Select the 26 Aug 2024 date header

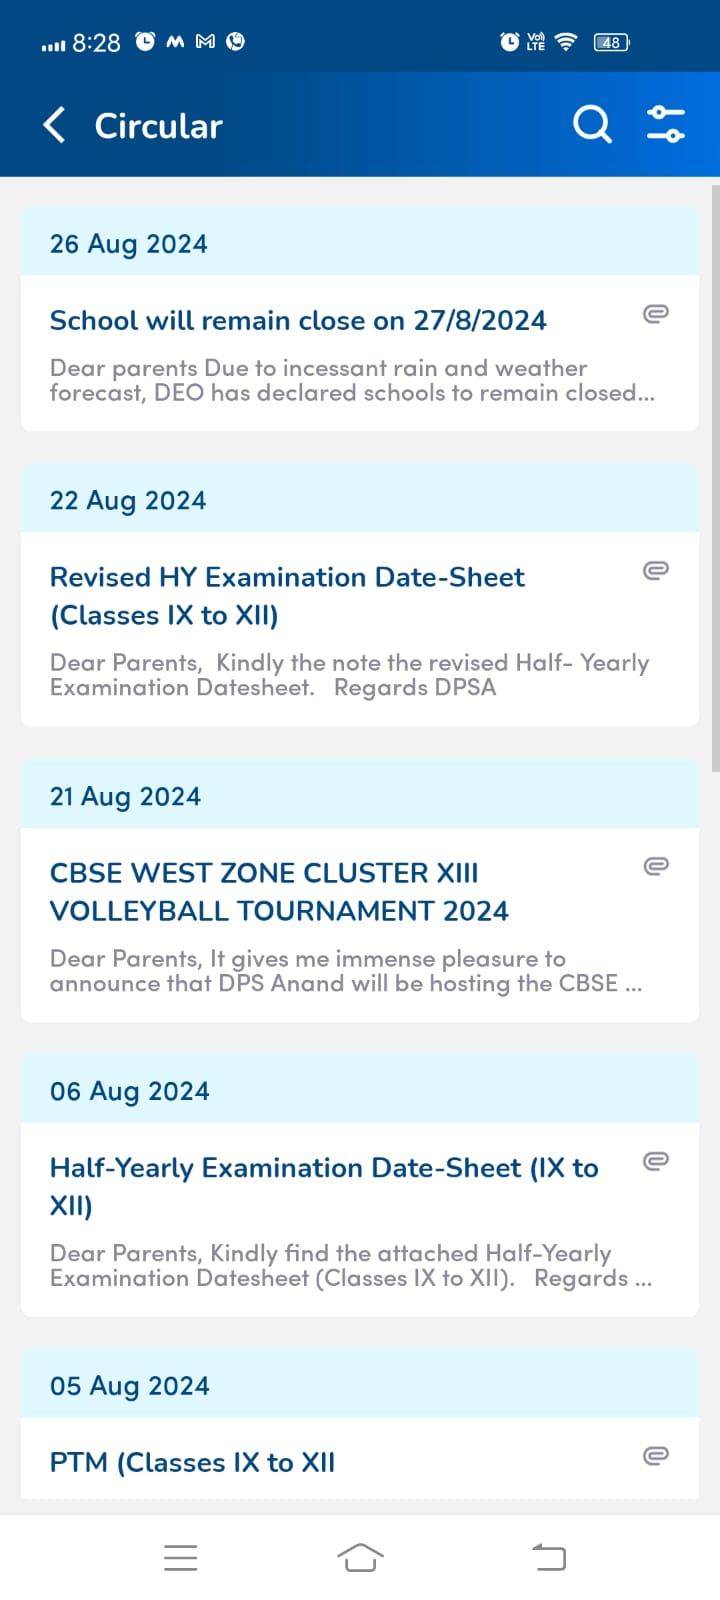click(x=129, y=244)
